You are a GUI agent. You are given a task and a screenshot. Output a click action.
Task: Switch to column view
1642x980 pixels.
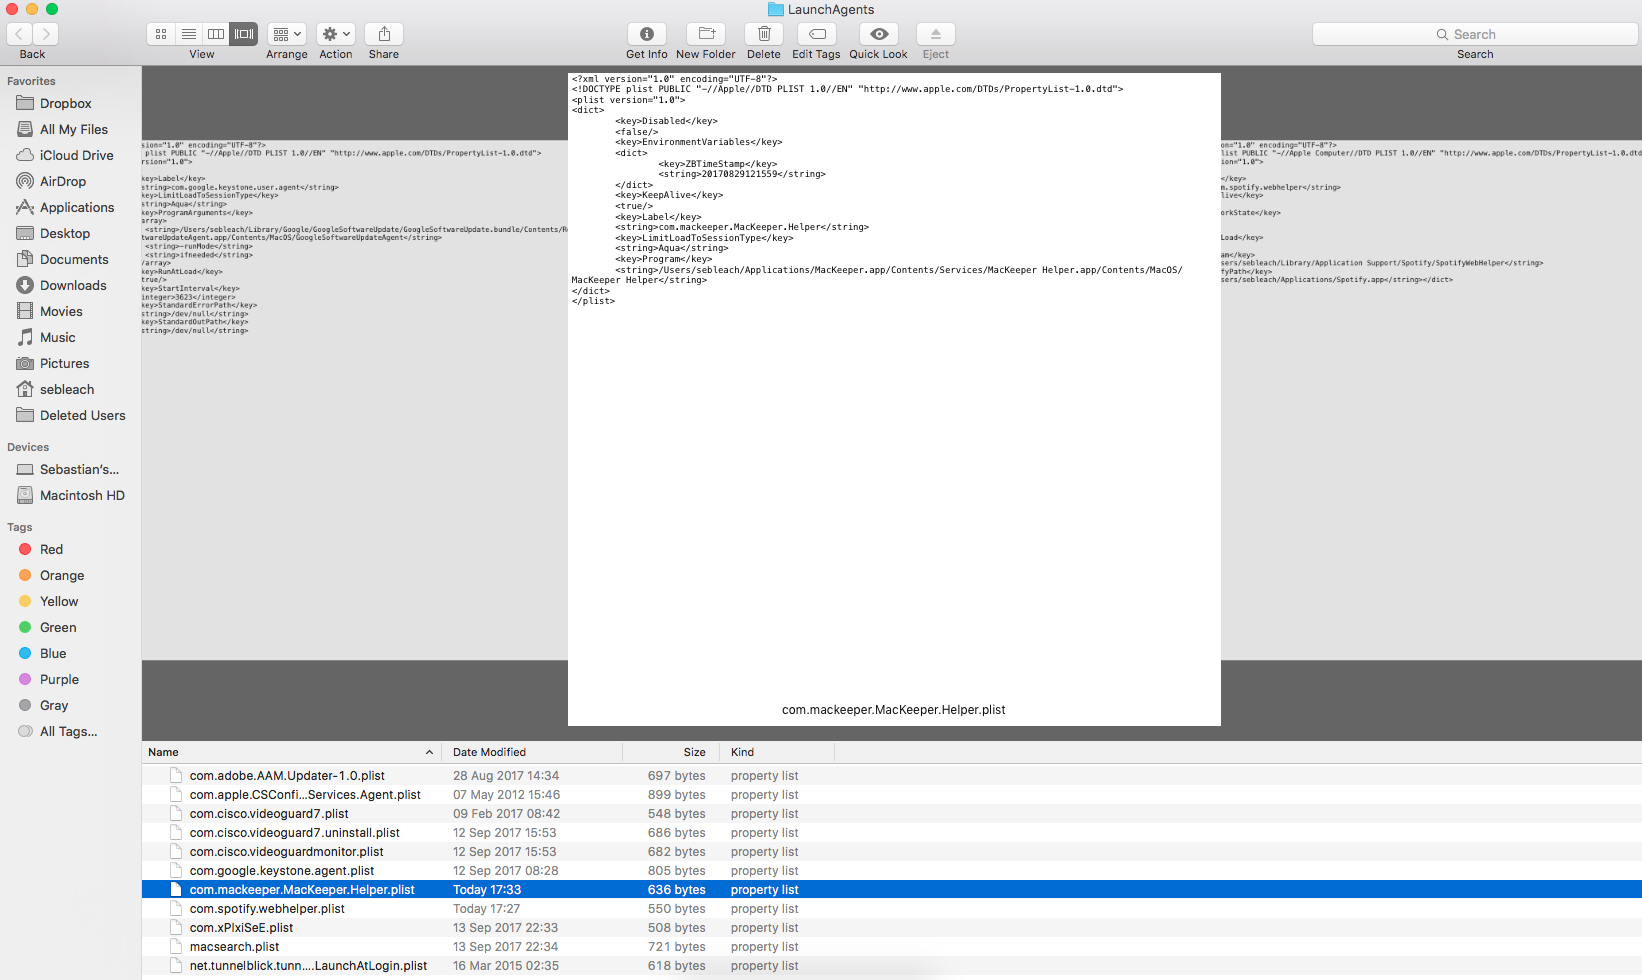pos(216,34)
